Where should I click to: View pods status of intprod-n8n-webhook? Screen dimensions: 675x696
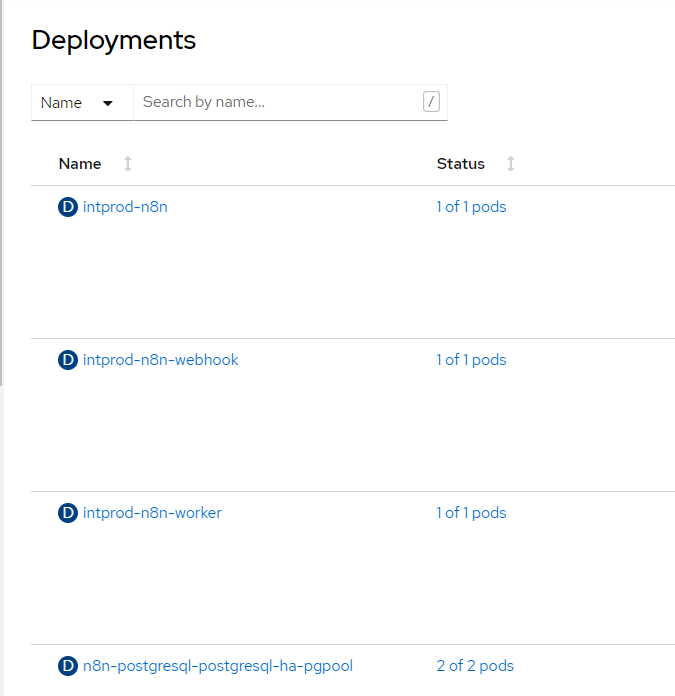tap(471, 360)
